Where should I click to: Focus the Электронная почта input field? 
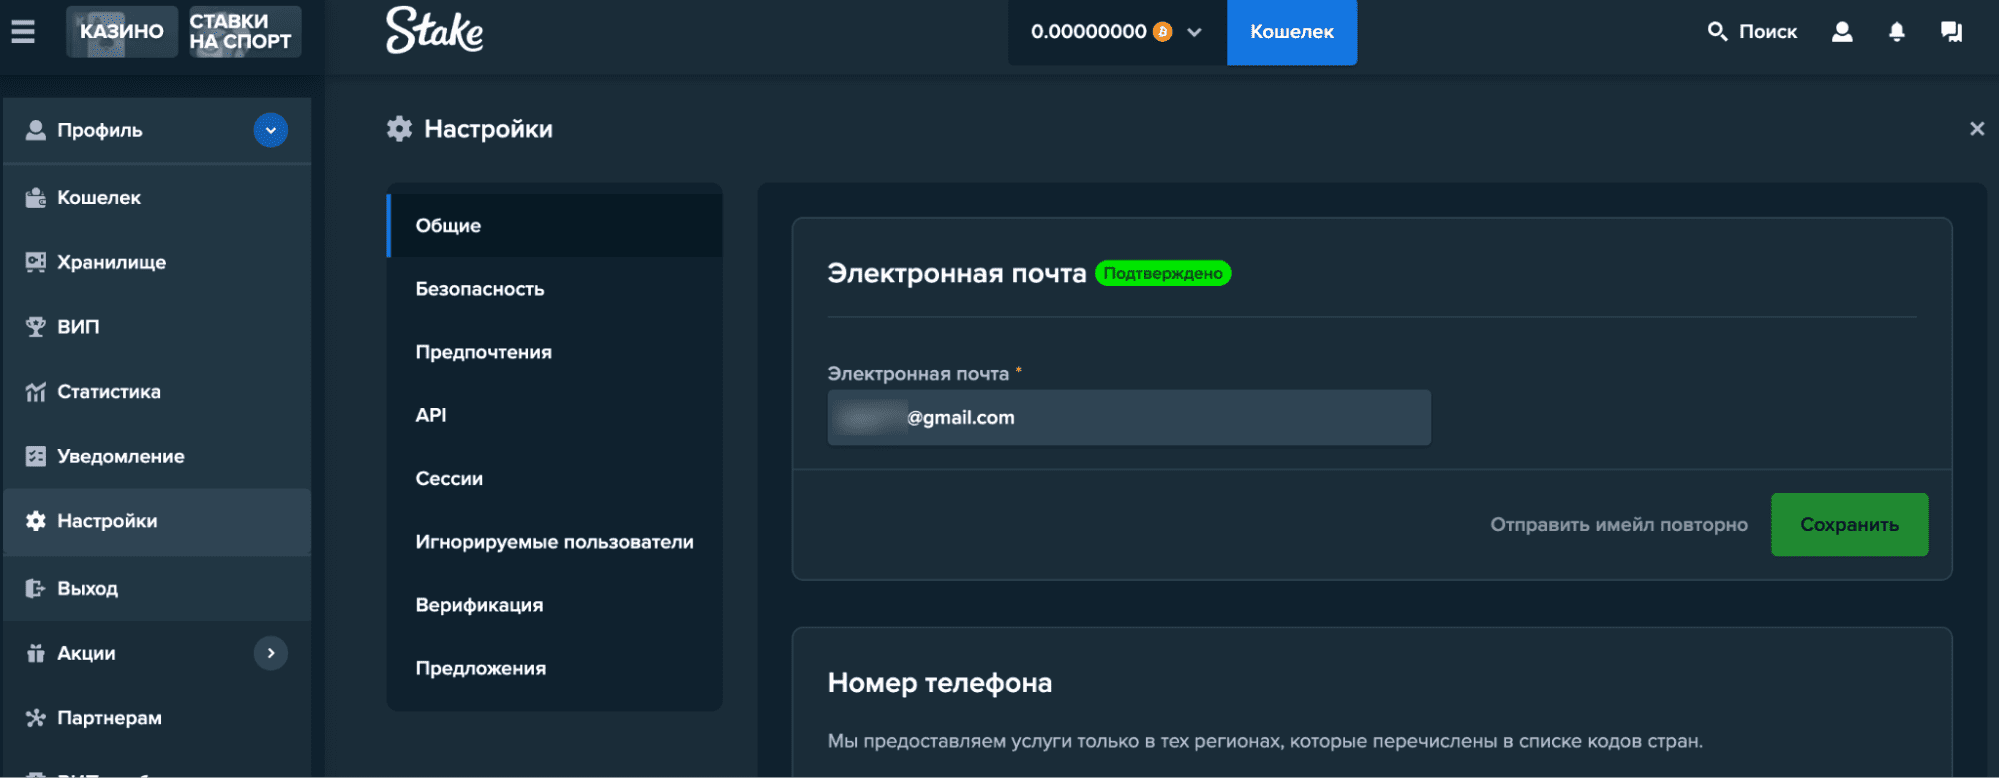tap(1129, 418)
